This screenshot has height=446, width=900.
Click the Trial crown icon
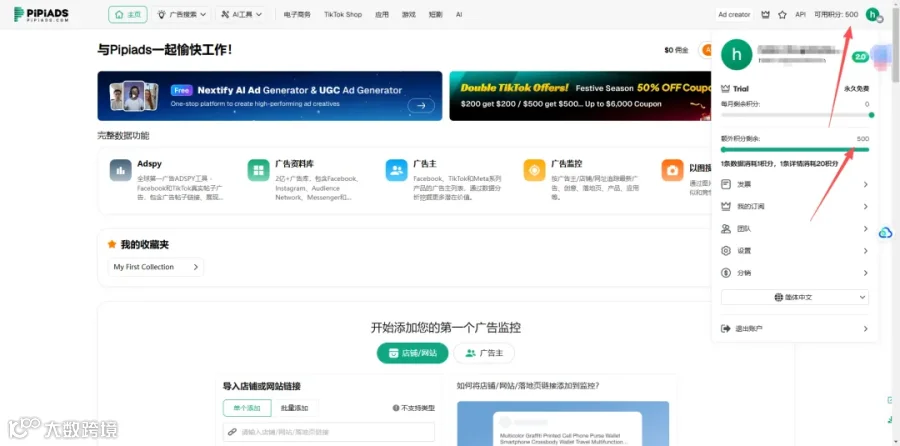726,89
